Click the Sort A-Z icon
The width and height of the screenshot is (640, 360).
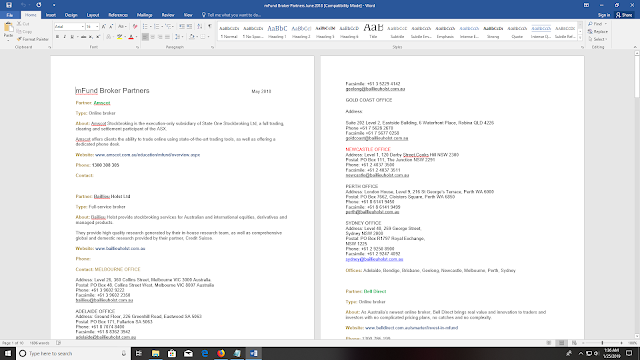pos(200,27)
